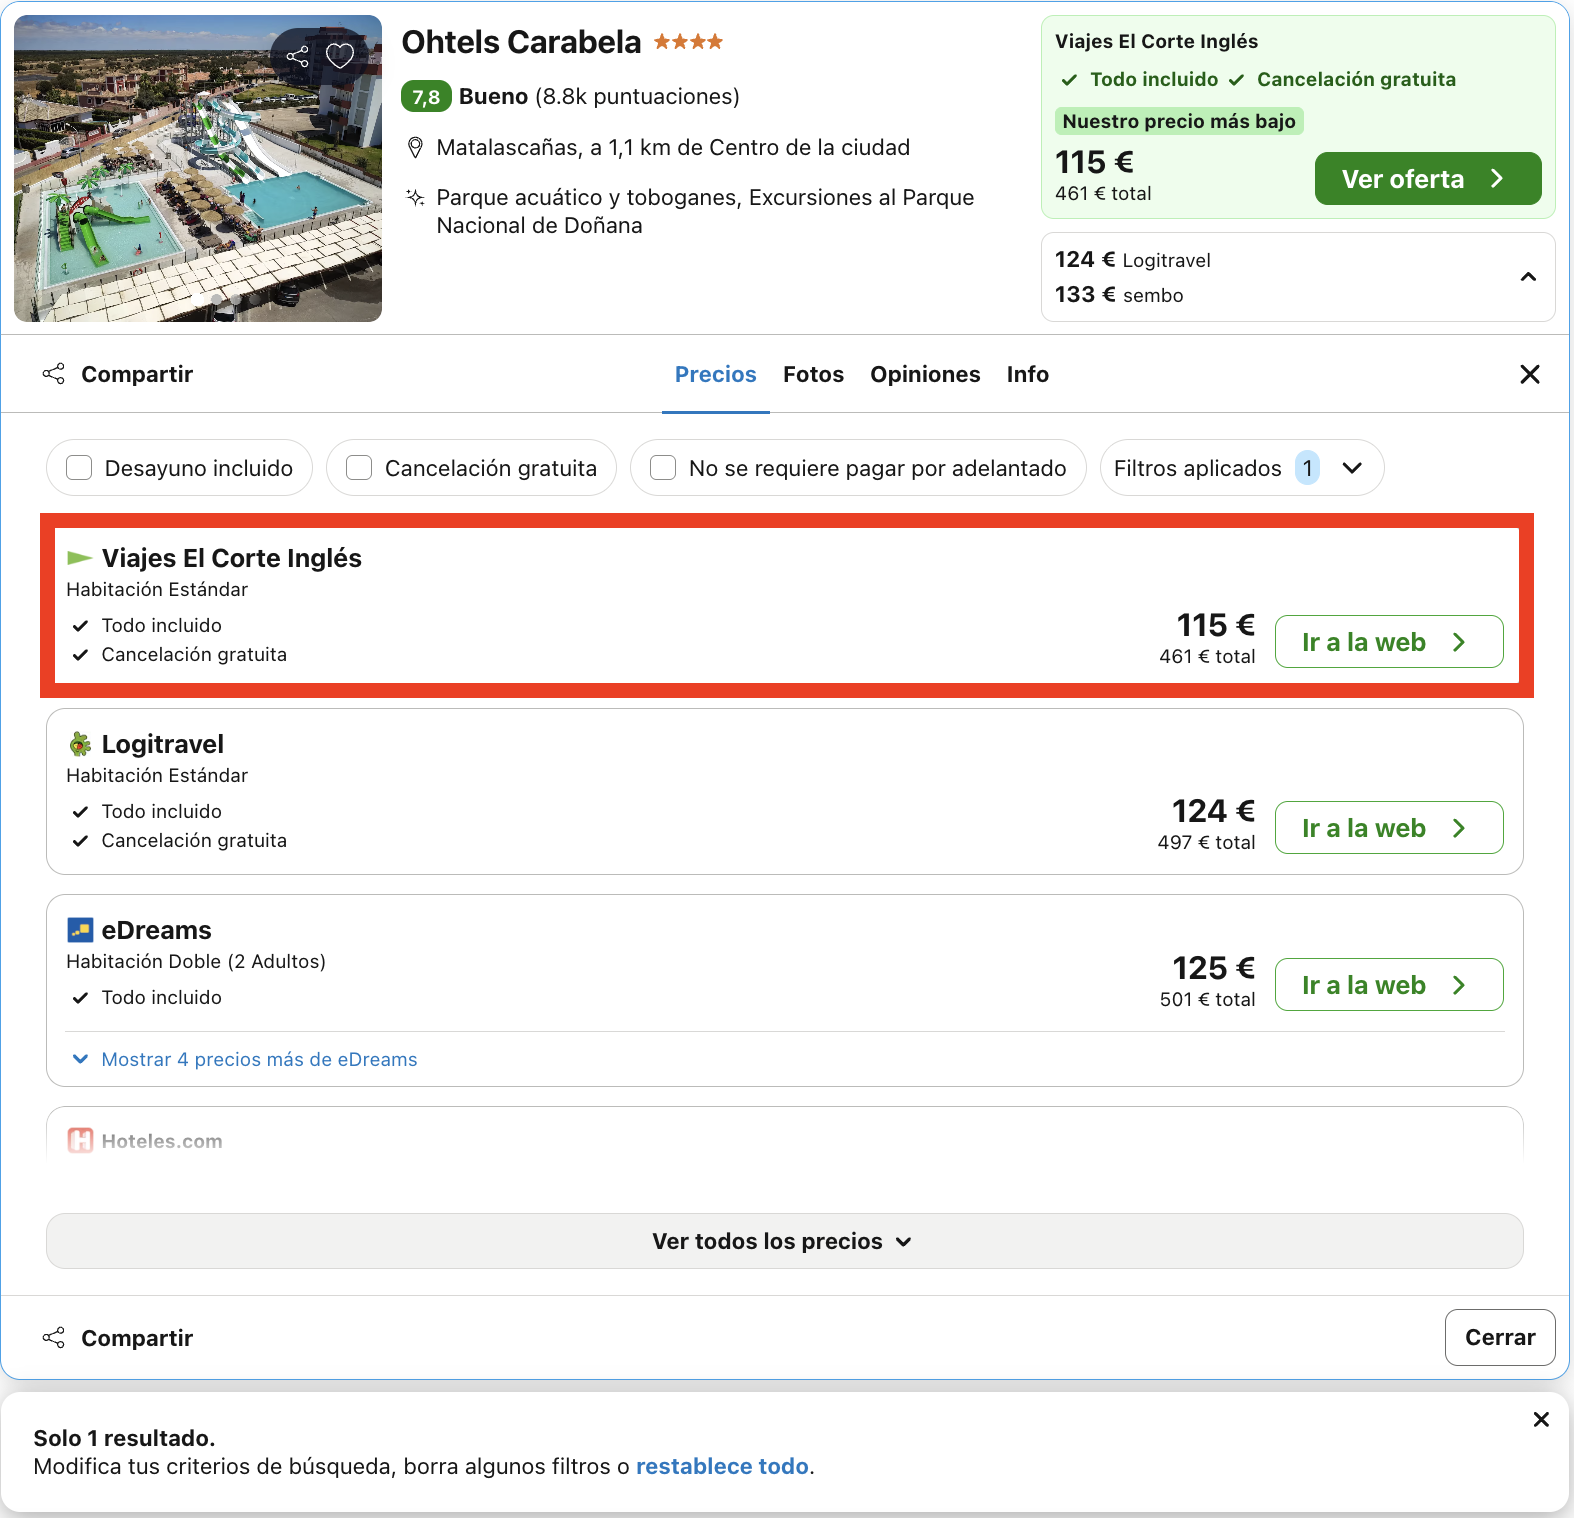Tick the Cancelación gratuita filter checkbox

359,468
